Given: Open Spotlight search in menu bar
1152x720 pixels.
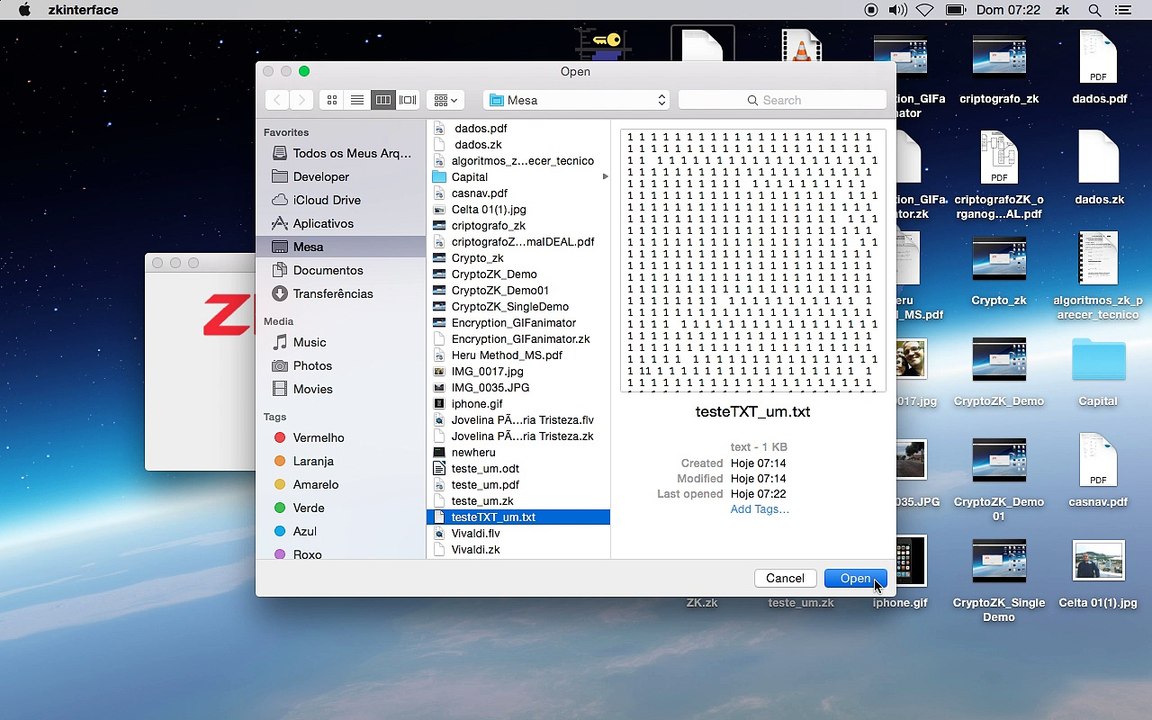Looking at the screenshot, I should click(x=1095, y=10).
